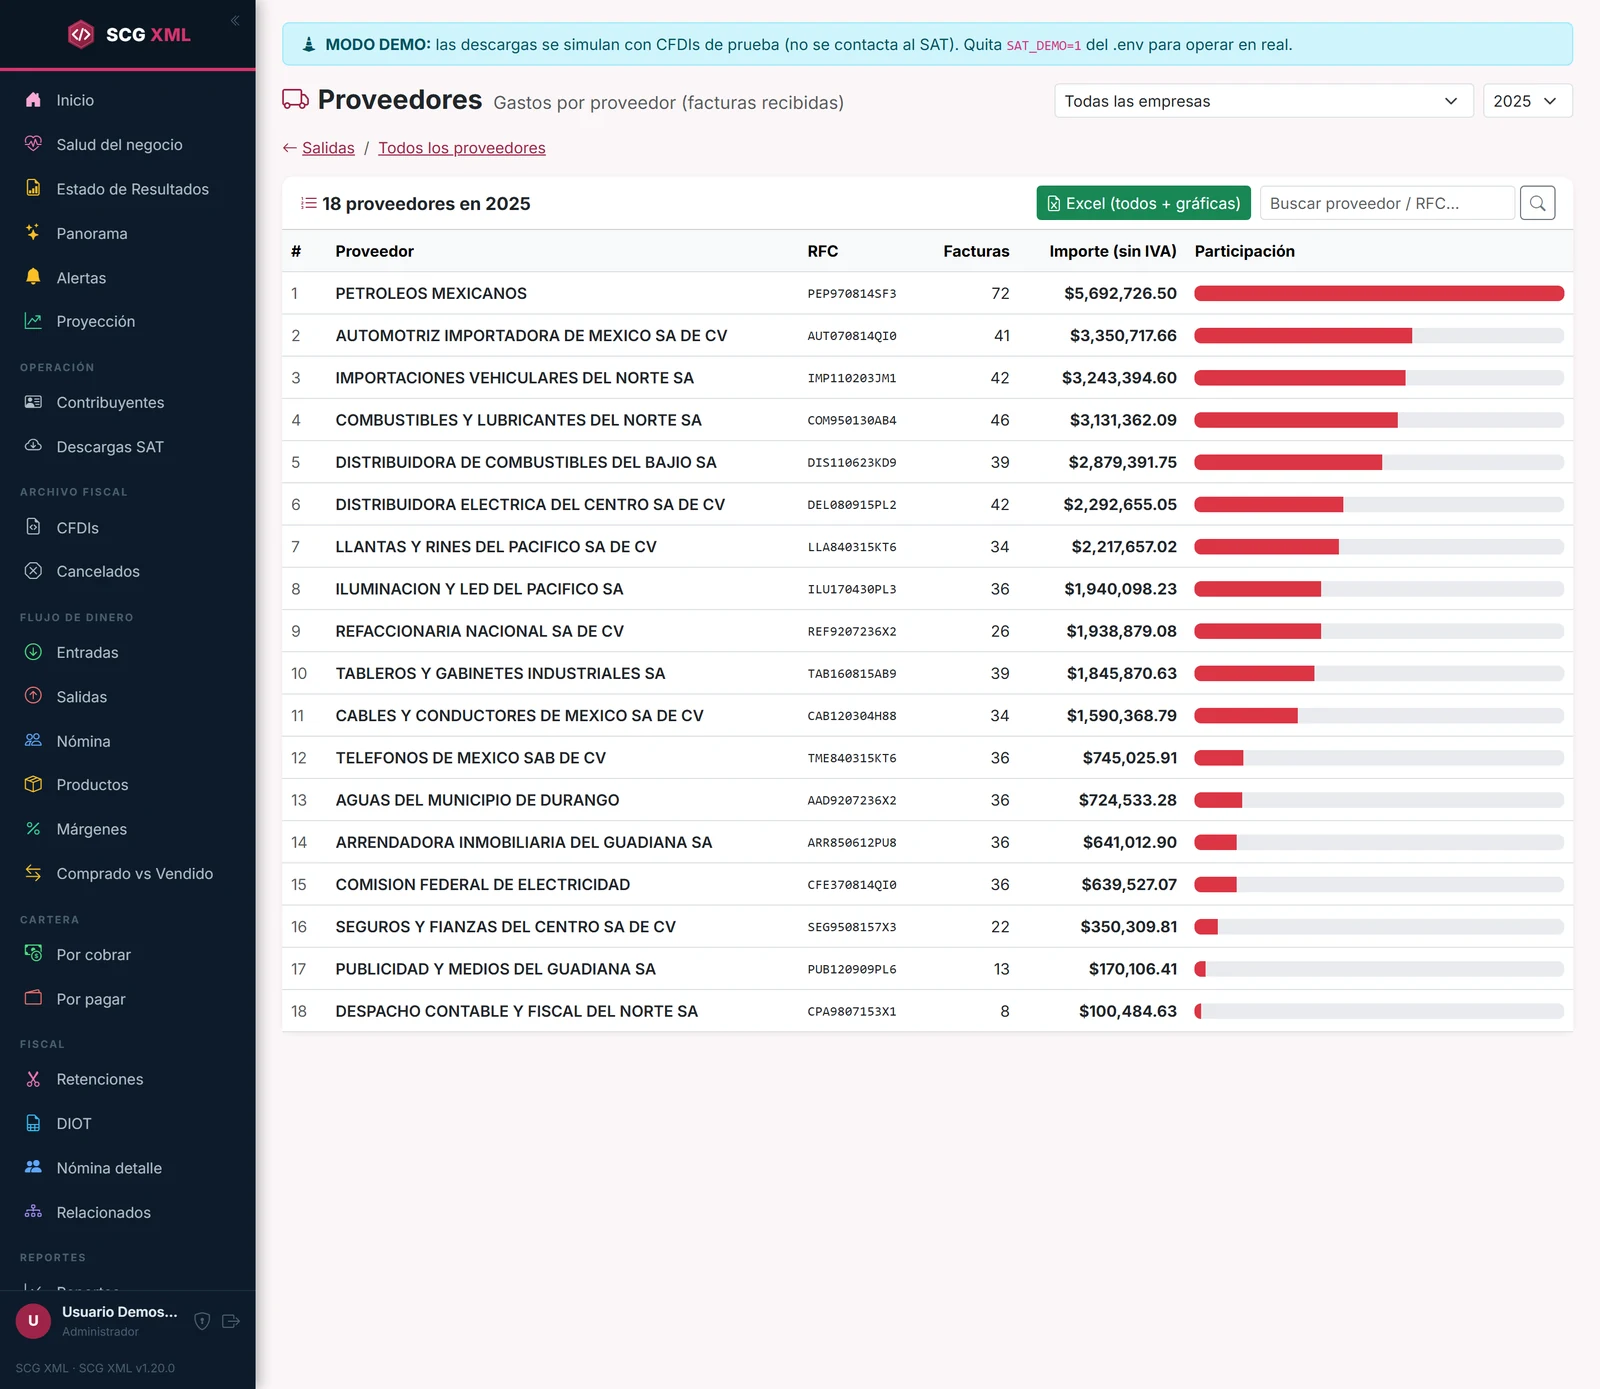Click the shield icon beside the user name
This screenshot has width=1600, height=1389.
coord(202,1321)
